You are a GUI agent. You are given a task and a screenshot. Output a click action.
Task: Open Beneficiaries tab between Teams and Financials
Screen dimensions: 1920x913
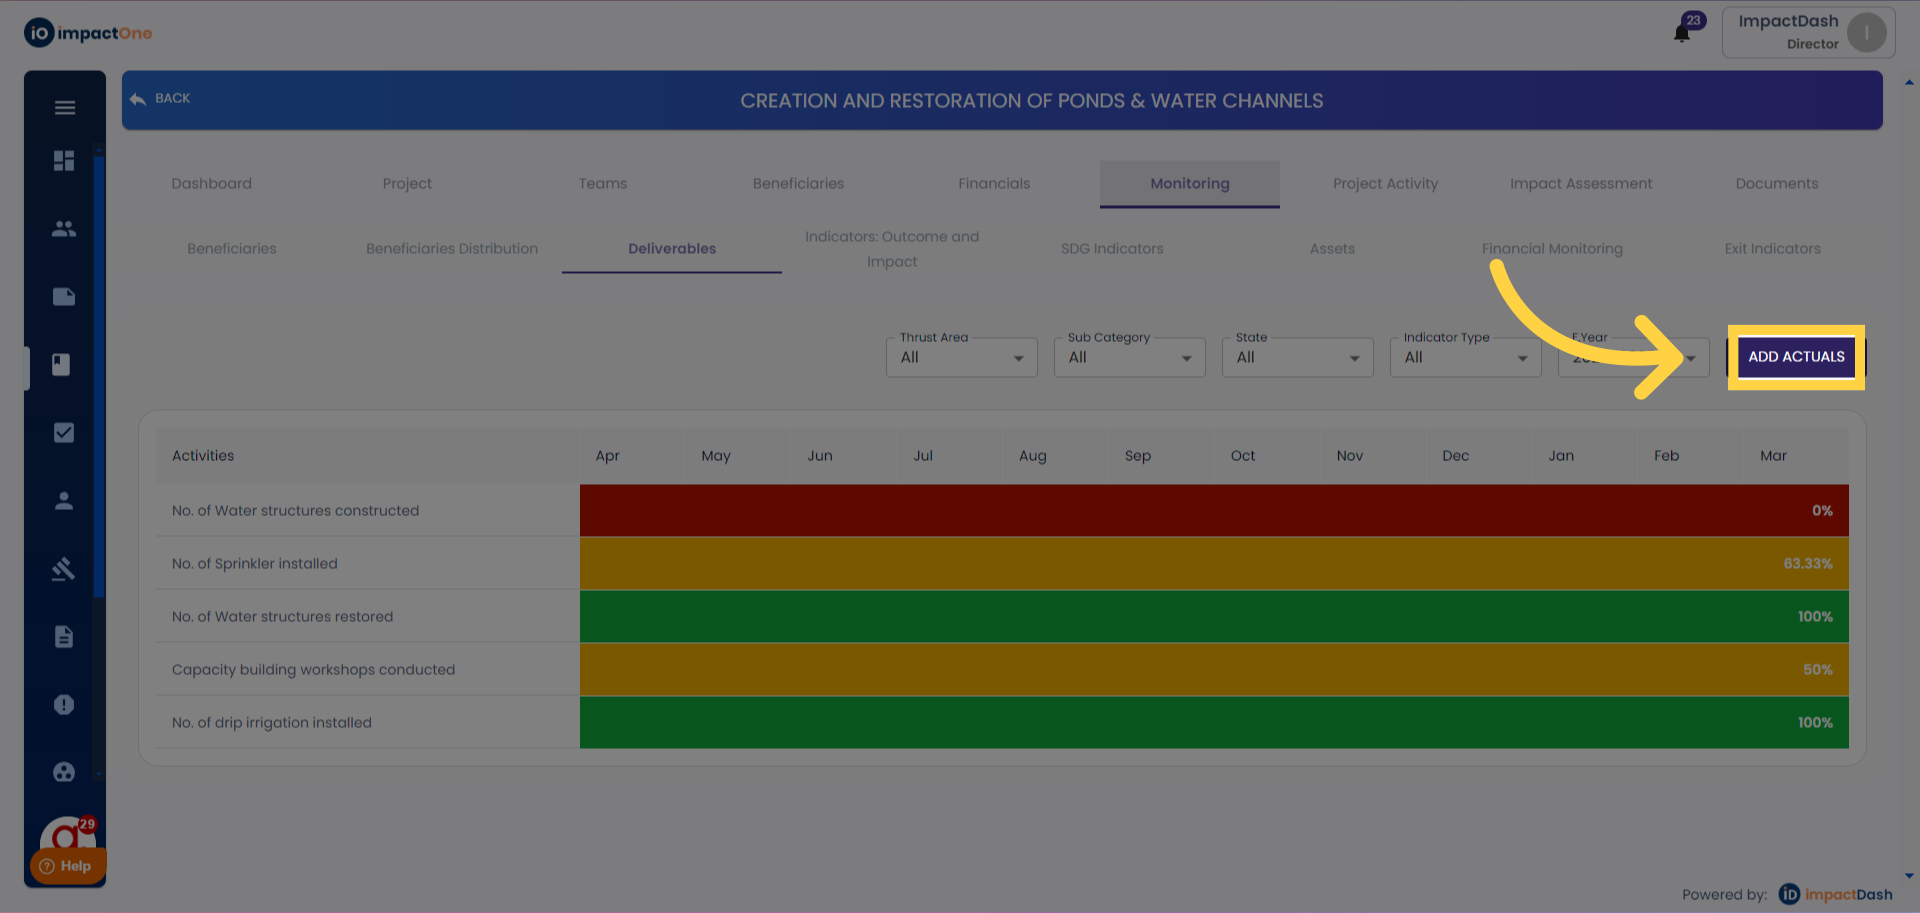[799, 184]
